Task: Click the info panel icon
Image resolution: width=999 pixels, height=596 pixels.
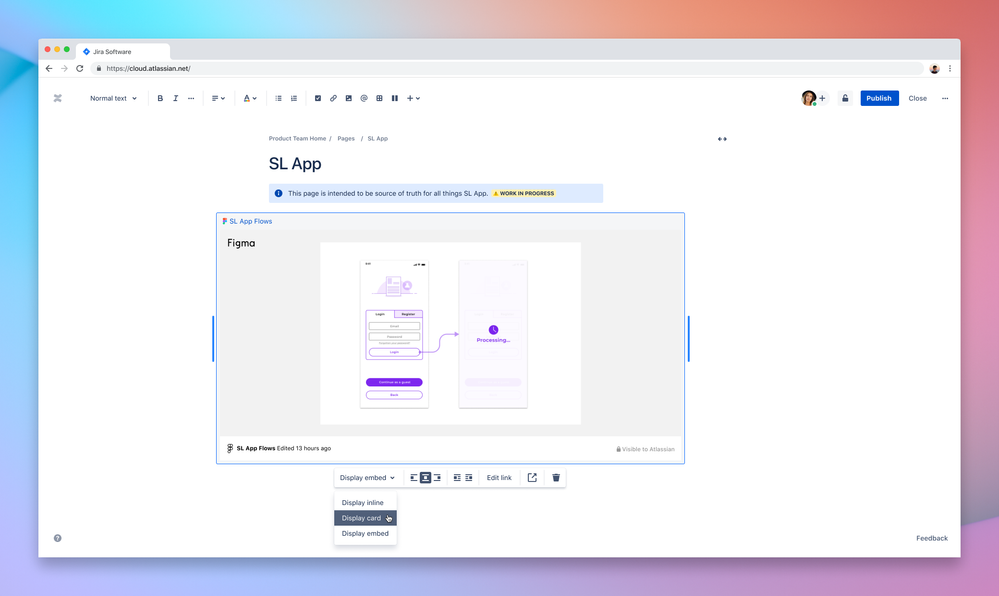Action: tap(278, 193)
